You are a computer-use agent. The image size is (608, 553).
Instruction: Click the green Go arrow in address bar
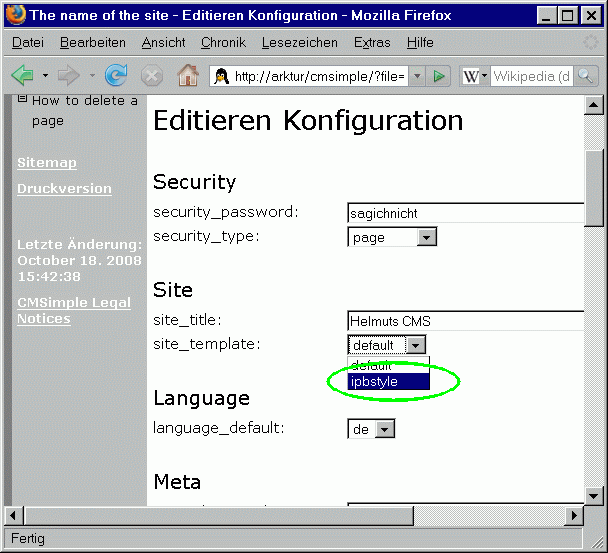point(439,76)
